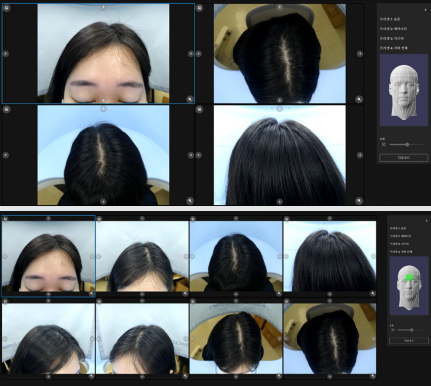Click the button below the upper panel slider

coord(404,158)
